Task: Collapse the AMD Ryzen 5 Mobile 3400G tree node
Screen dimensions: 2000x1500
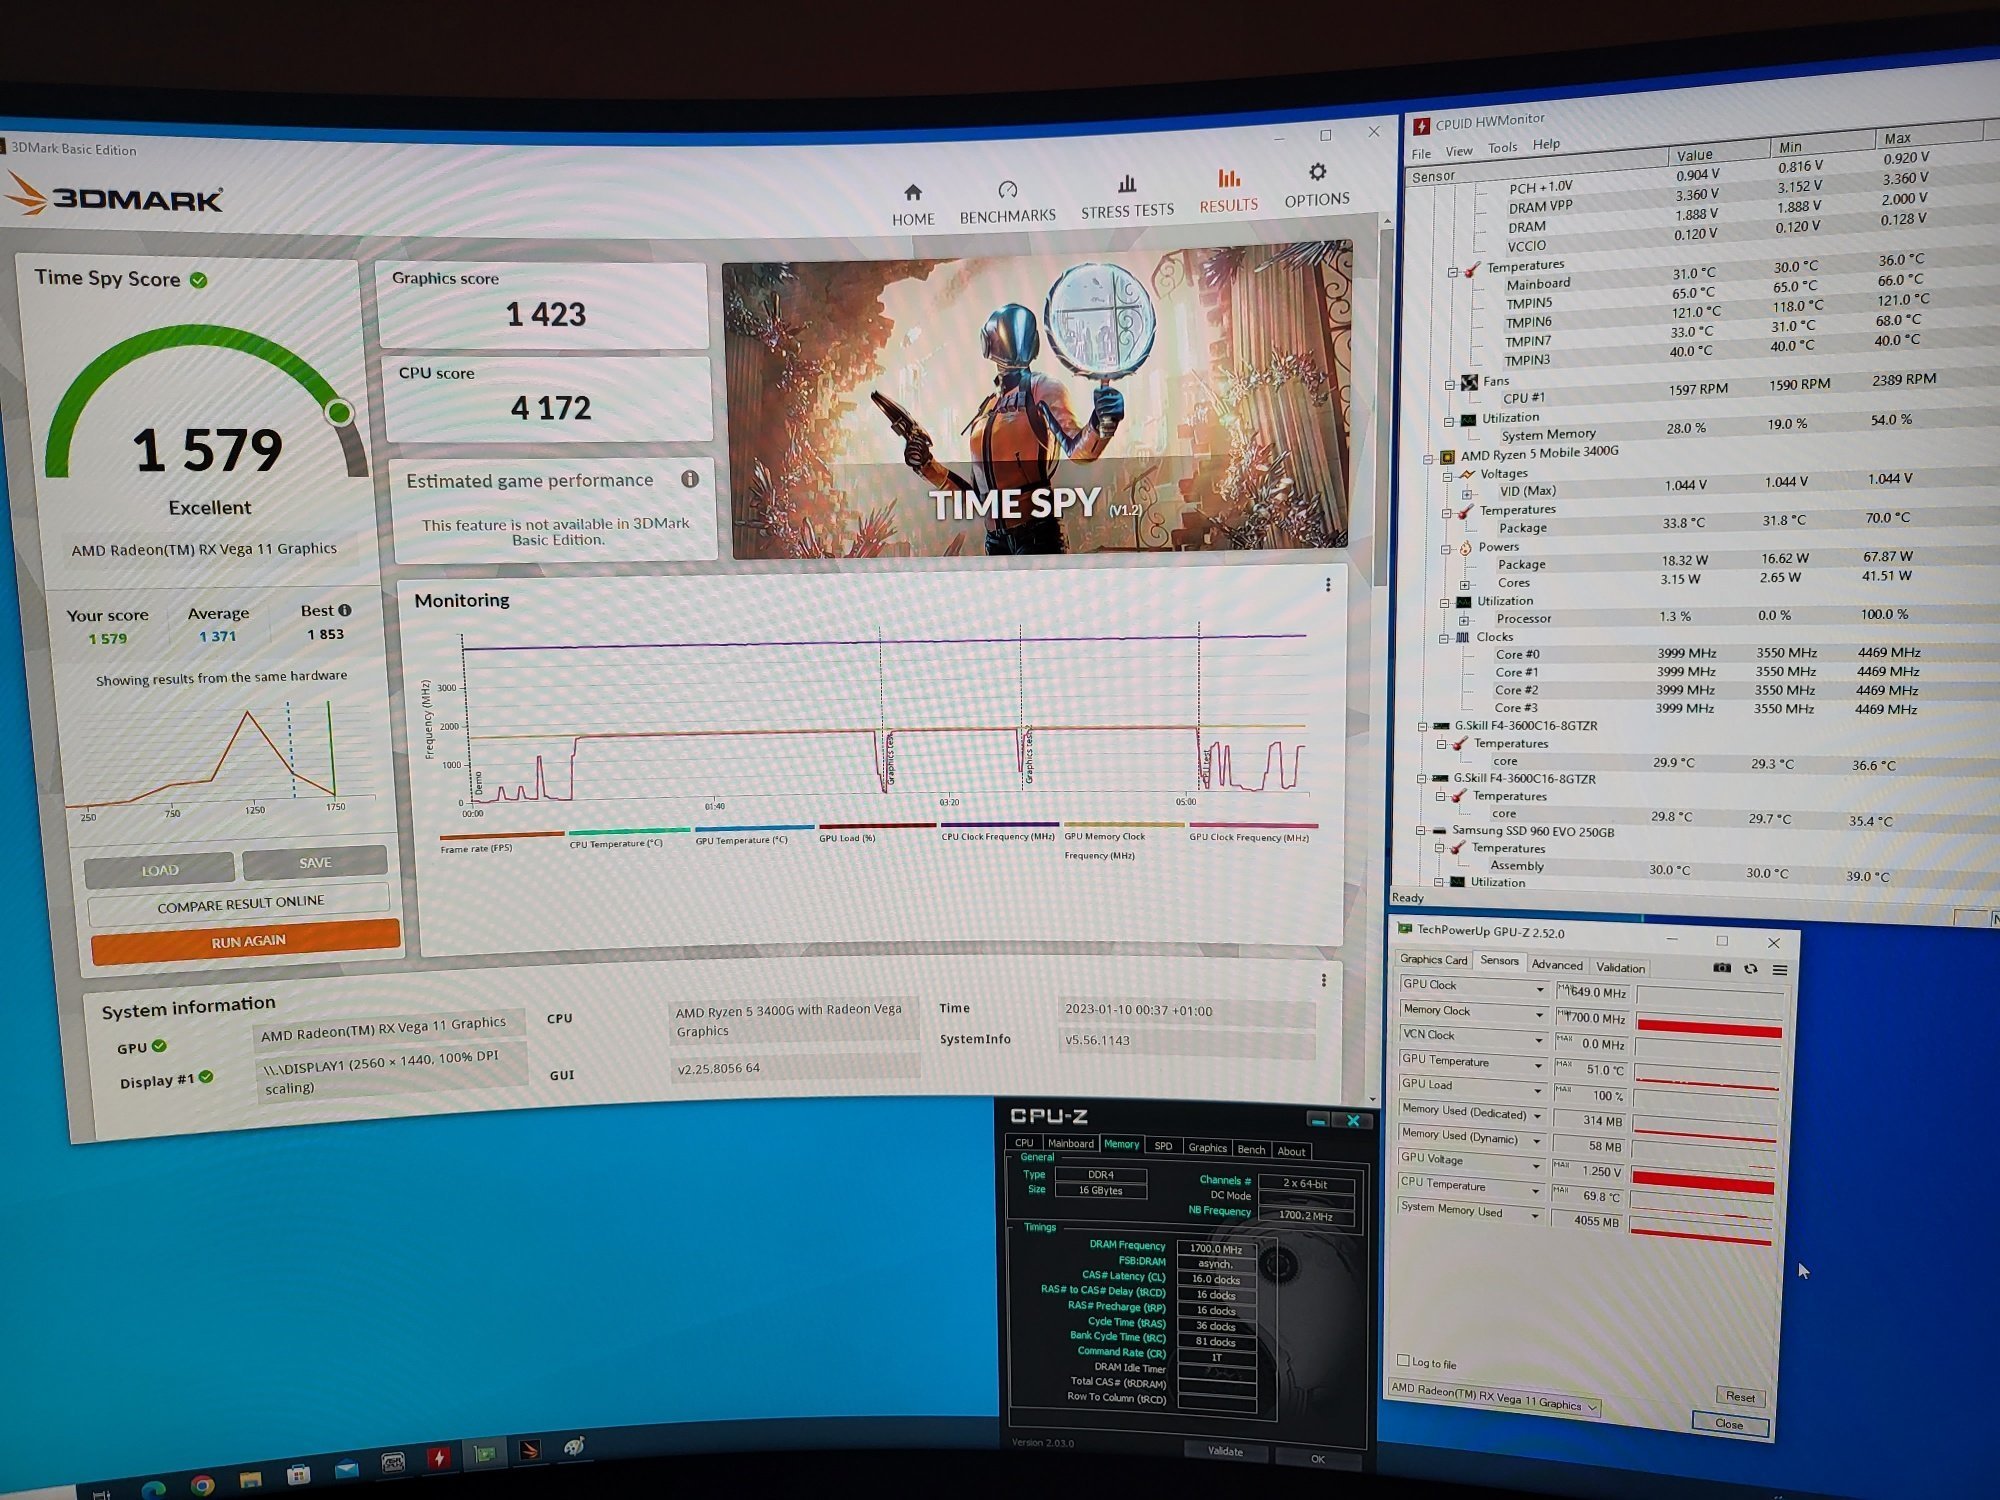Action: click(x=1429, y=459)
